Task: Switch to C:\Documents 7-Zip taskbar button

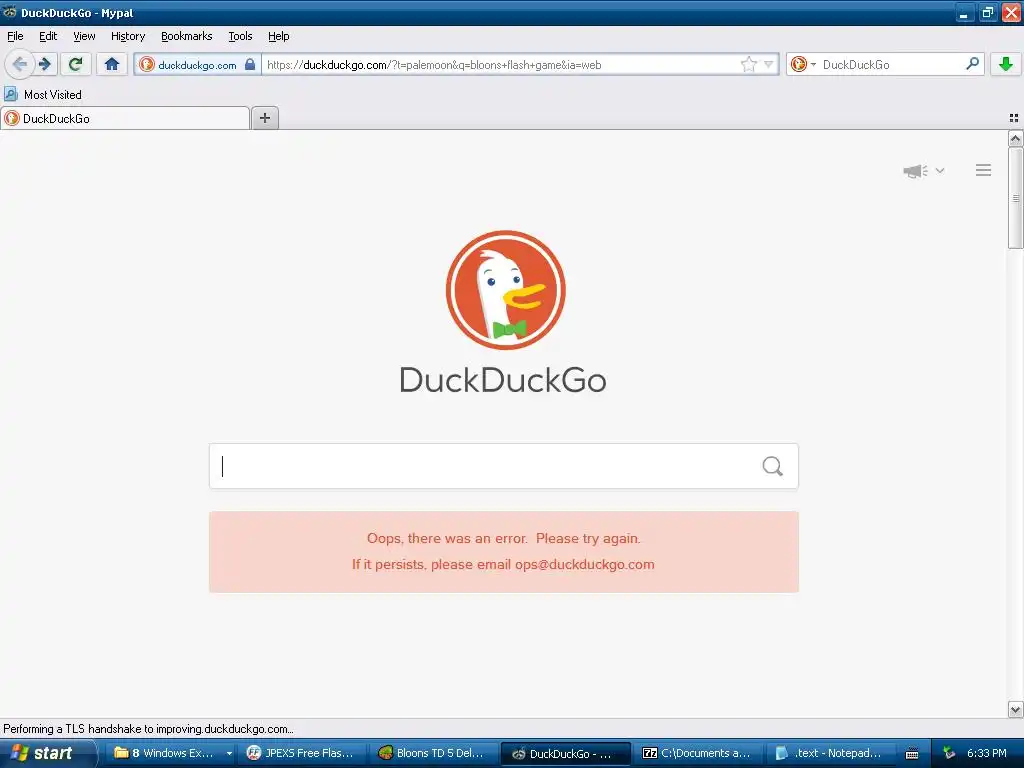Action: [x=698, y=753]
